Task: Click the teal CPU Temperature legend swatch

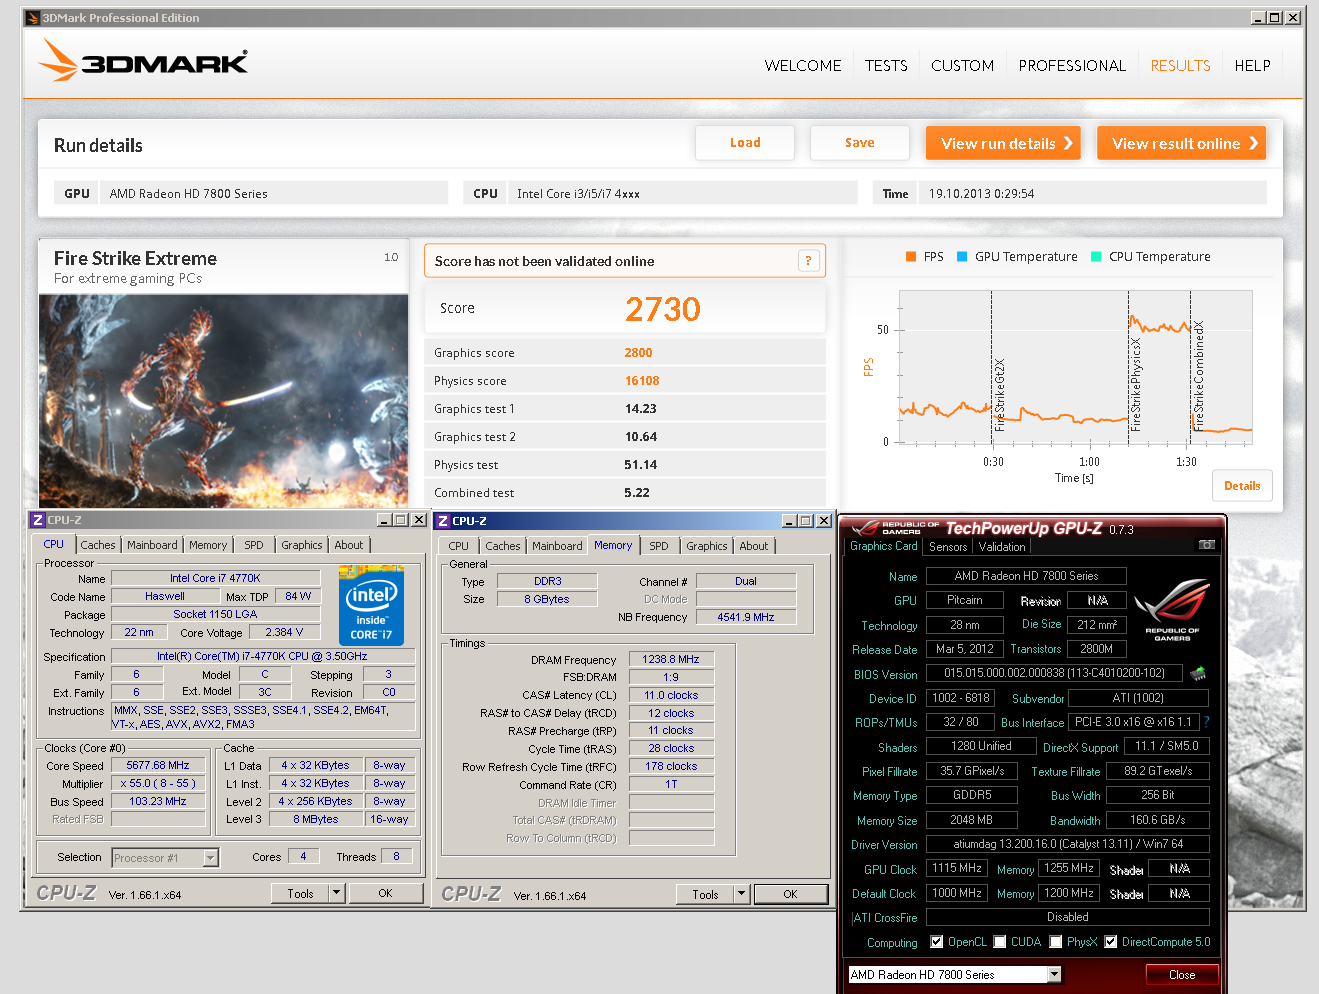Action: (1096, 257)
